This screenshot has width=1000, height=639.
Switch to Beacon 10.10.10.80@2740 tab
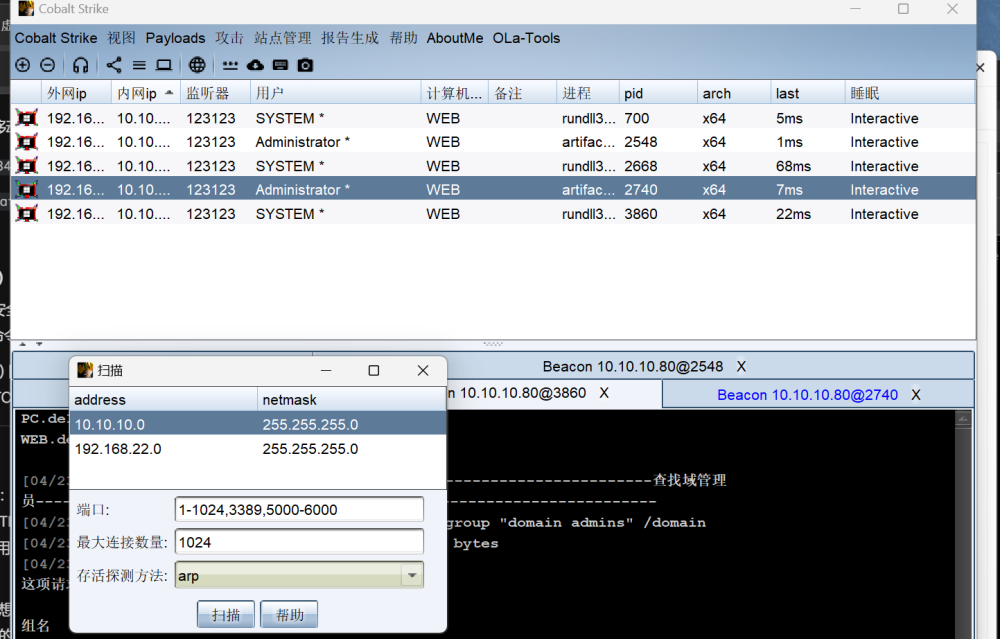coord(807,395)
